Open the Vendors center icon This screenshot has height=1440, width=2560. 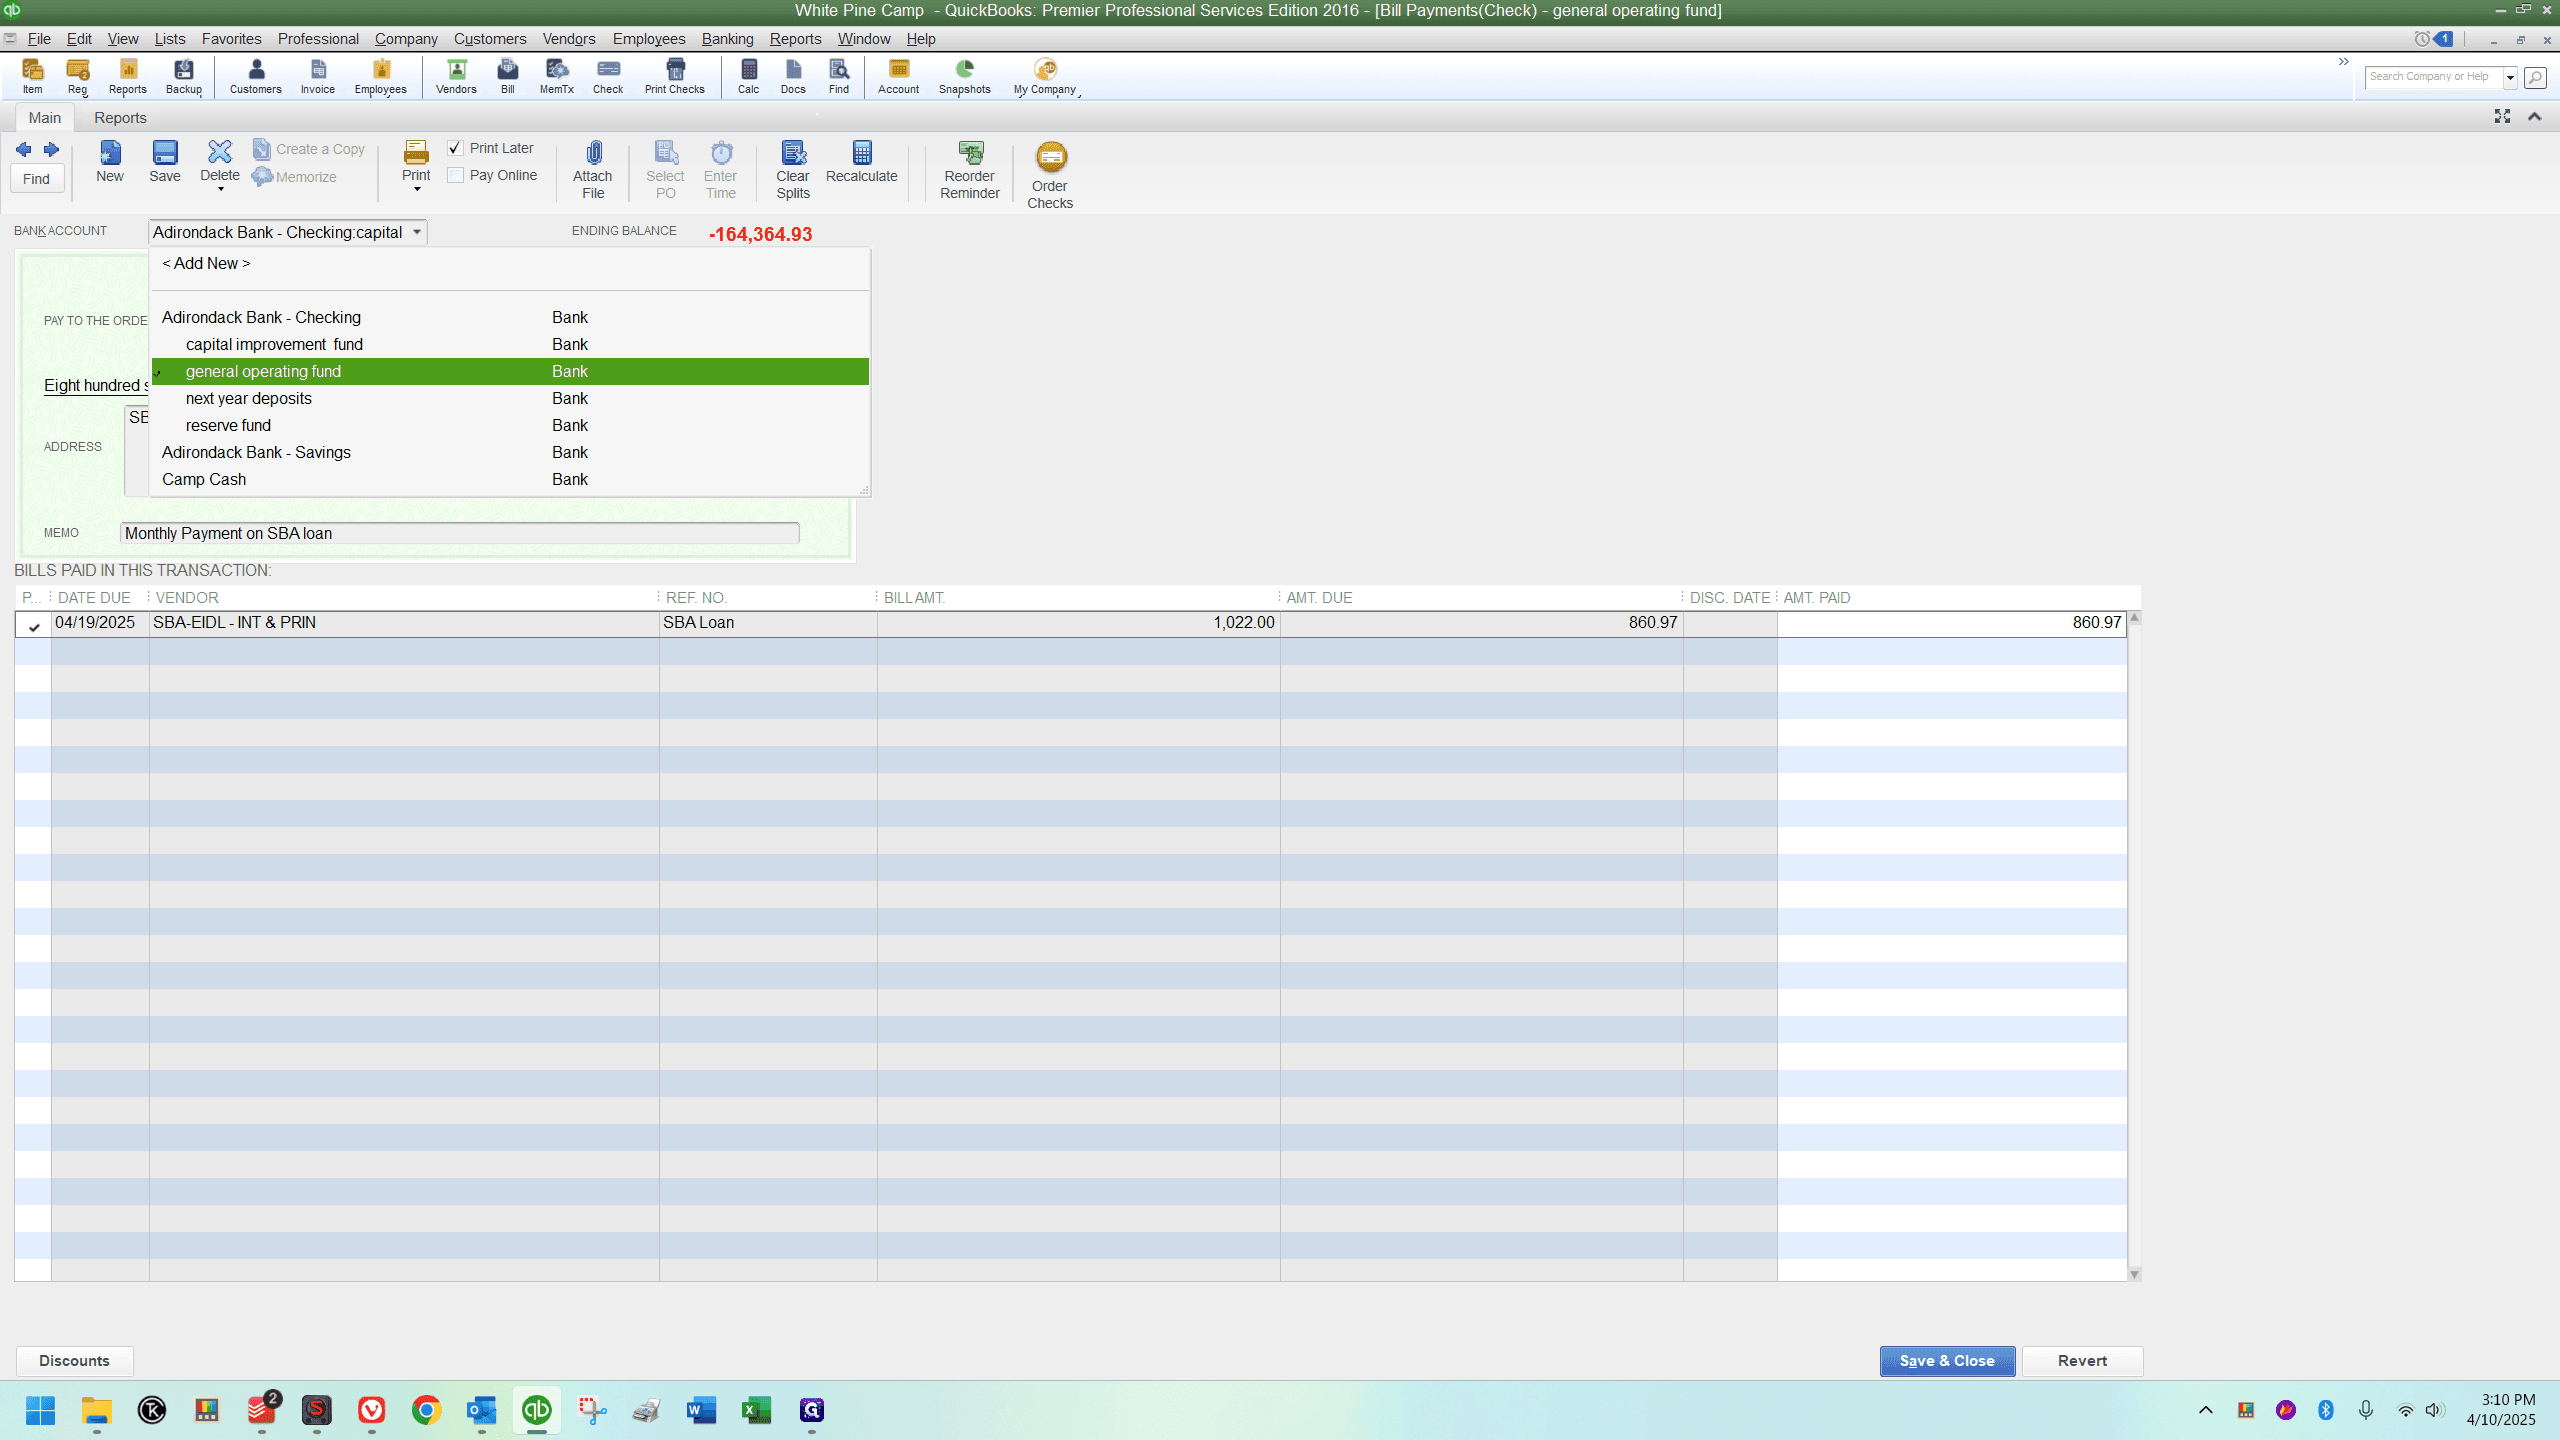coord(456,76)
